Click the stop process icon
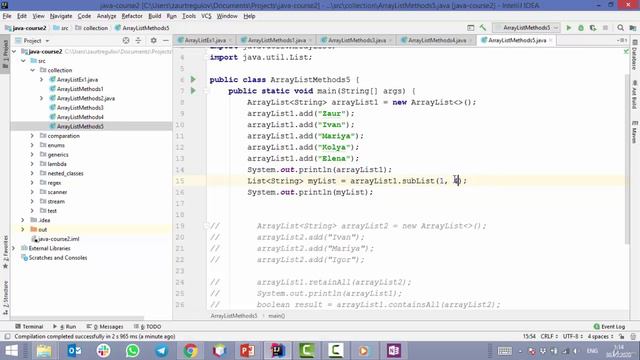 605,28
